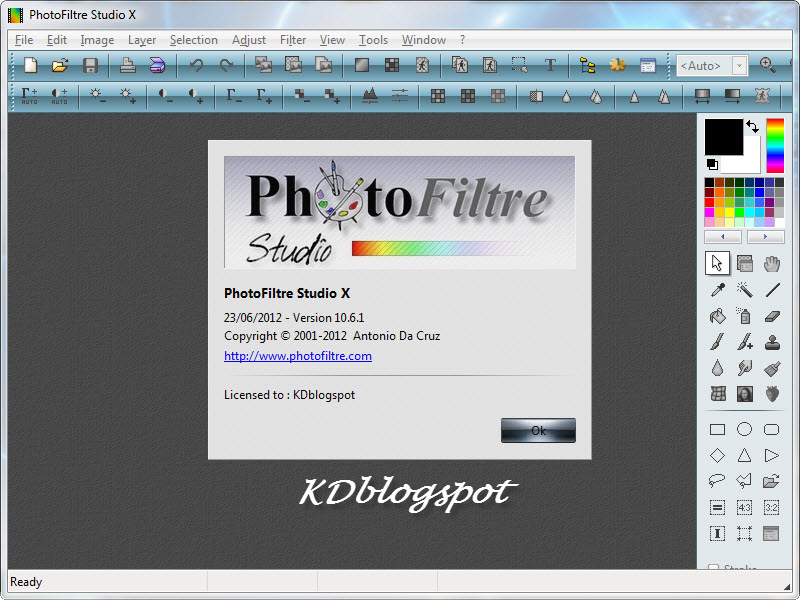Screen dimensions: 800x600
Task: Create a new image with New icon
Action: tap(30, 65)
